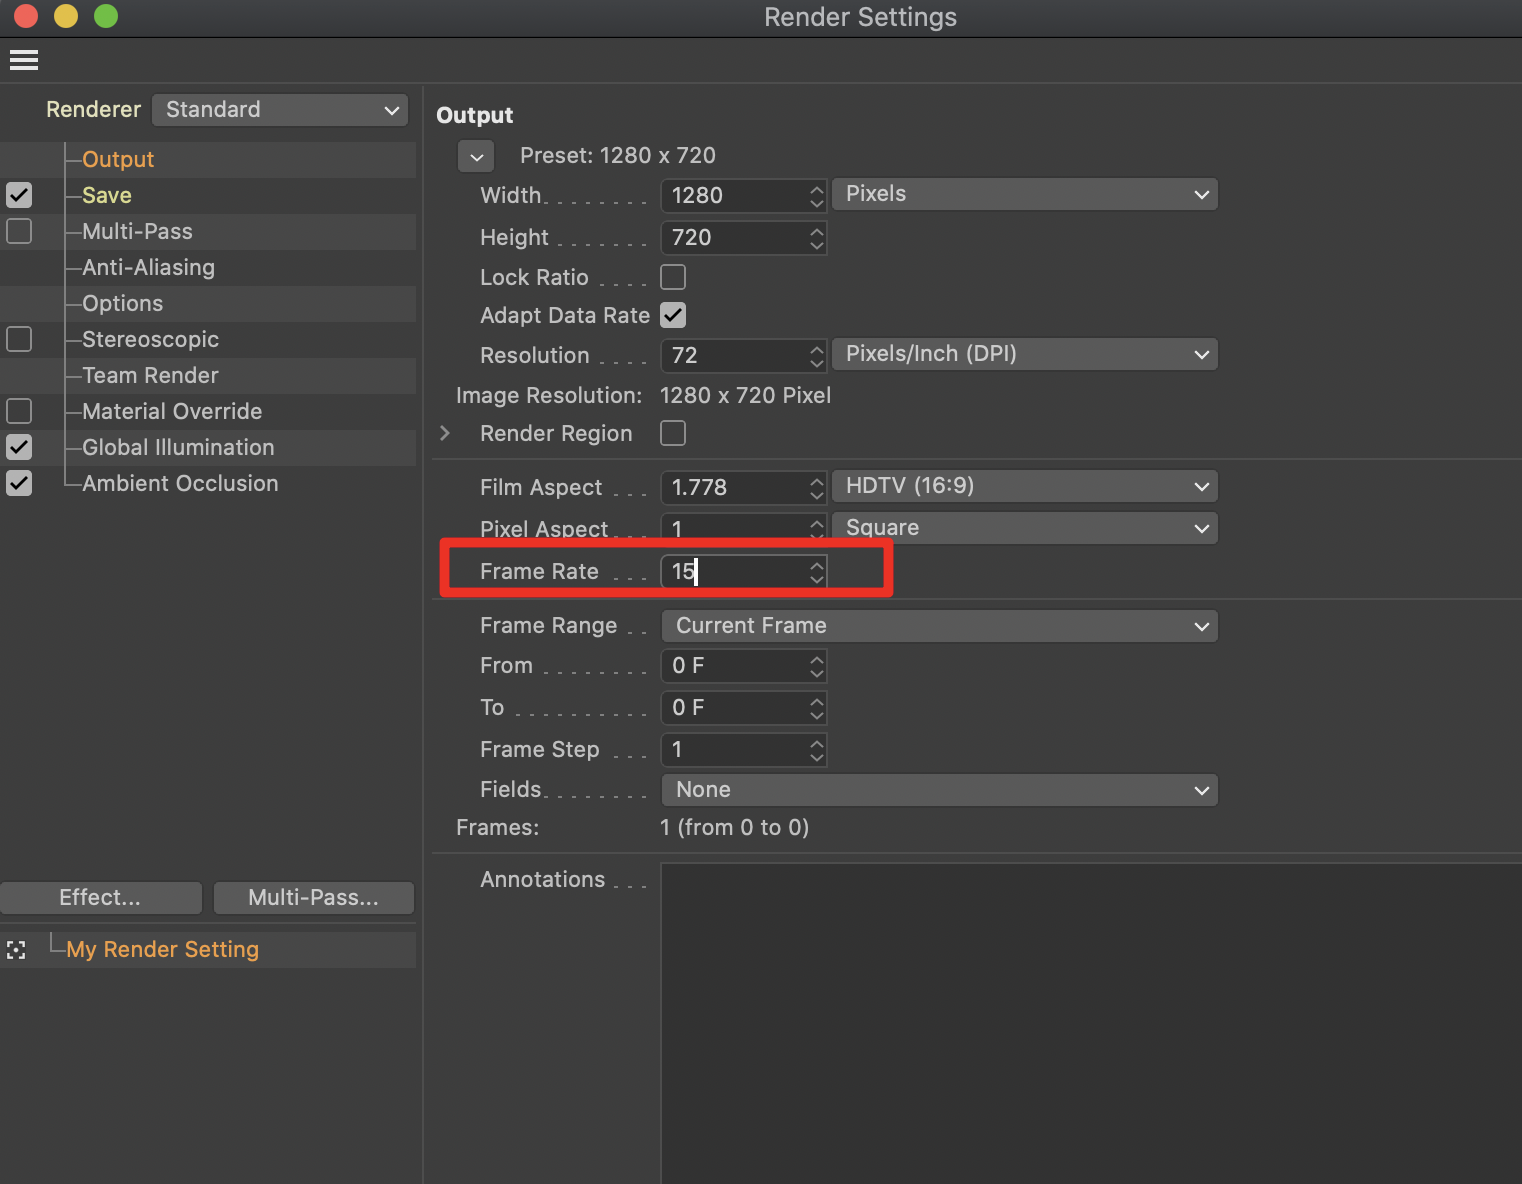Image resolution: width=1522 pixels, height=1184 pixels.
Task: Open the Preset dropdown button
Action: 476,156
